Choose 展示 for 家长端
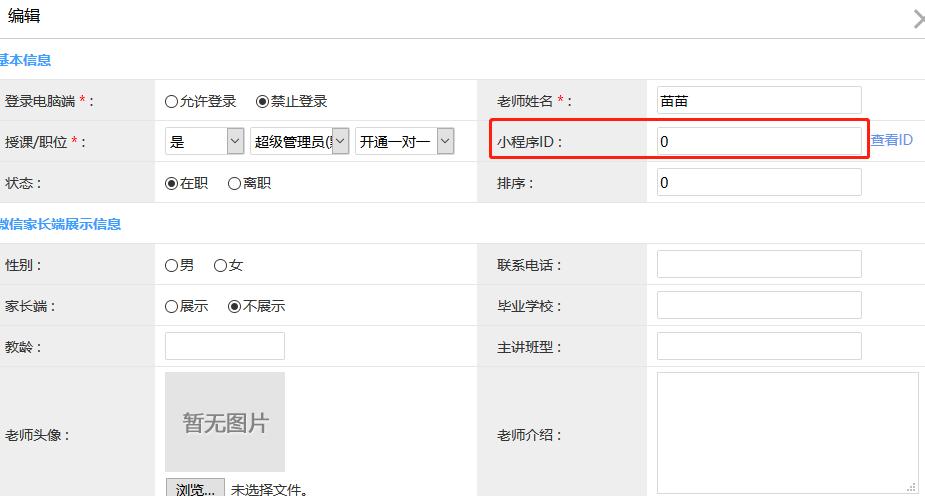 click(x=171, y=306)
